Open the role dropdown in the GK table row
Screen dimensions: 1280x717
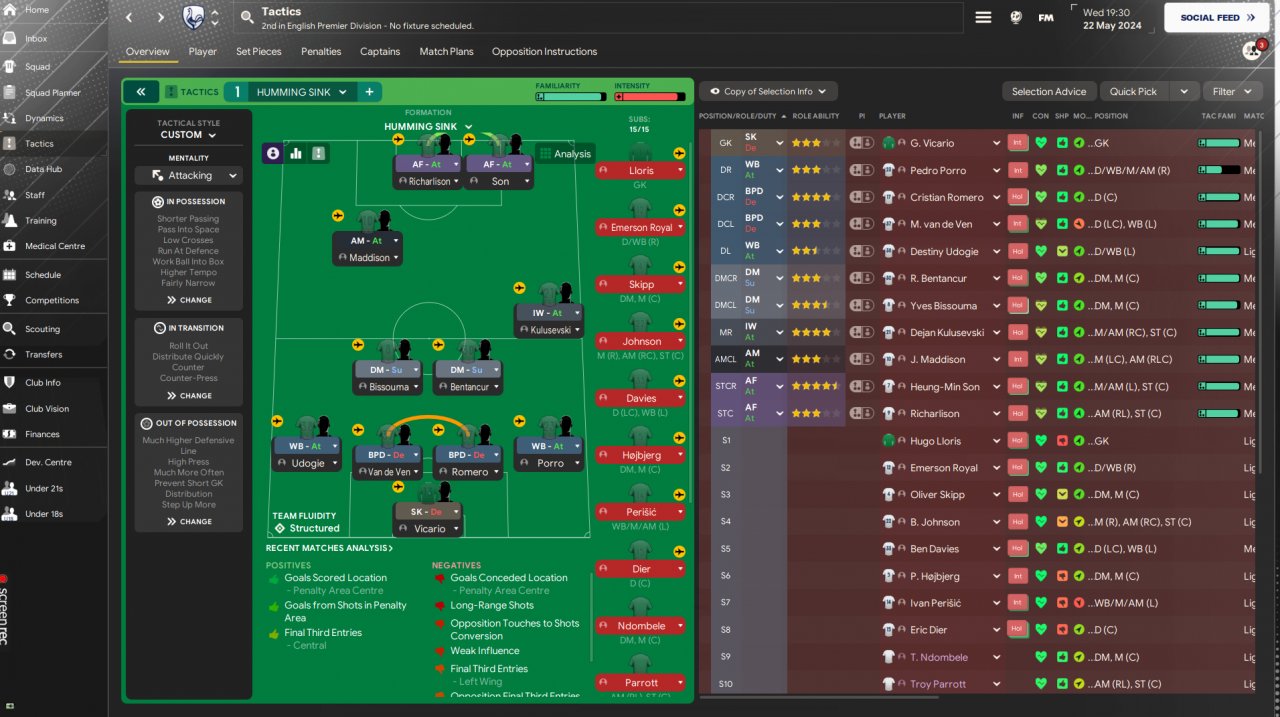(x=779, y=143)
